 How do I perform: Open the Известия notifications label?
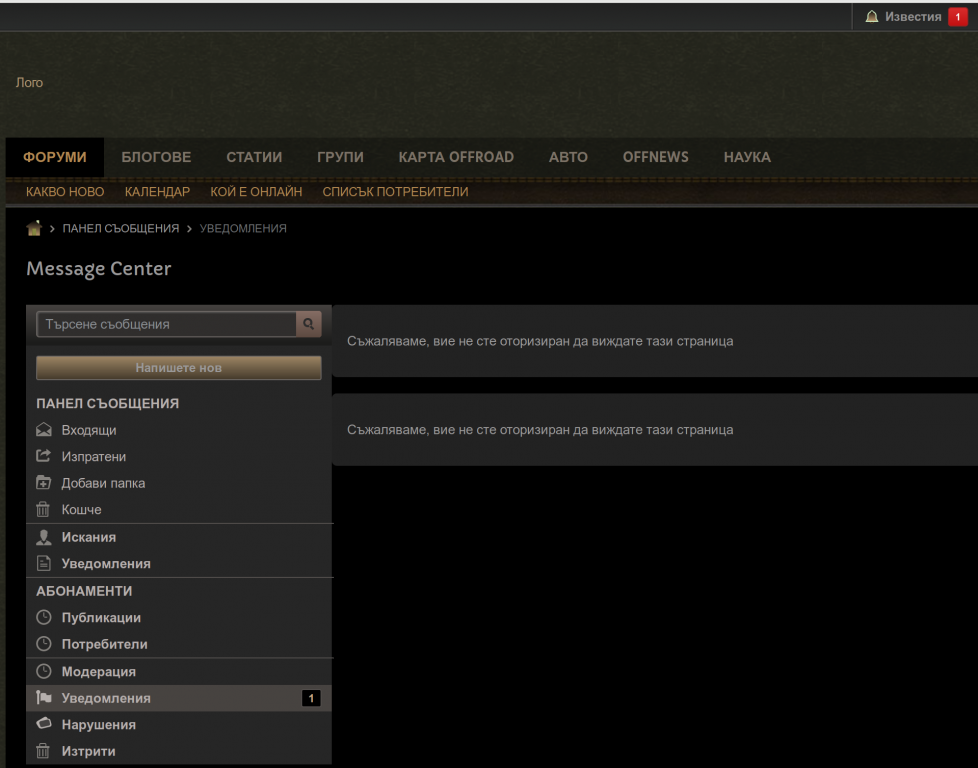tap(913, 17)
